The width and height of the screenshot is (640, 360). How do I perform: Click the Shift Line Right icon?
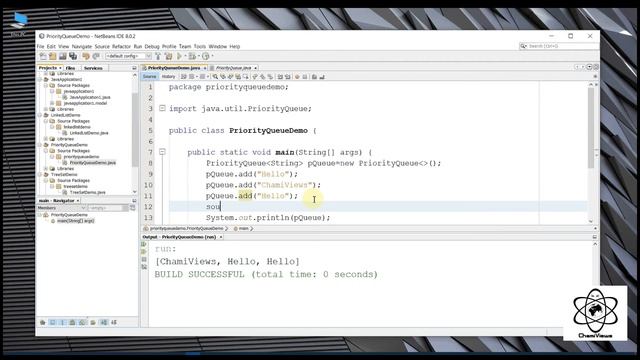click(x=287, y=76)
